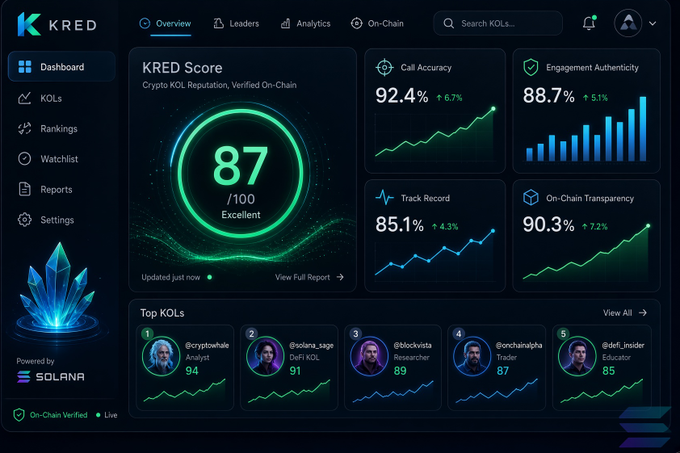Click the Engagement Authenticity bar chart
The height and width of the screenshot is (453, 680).
pos(586,129)
